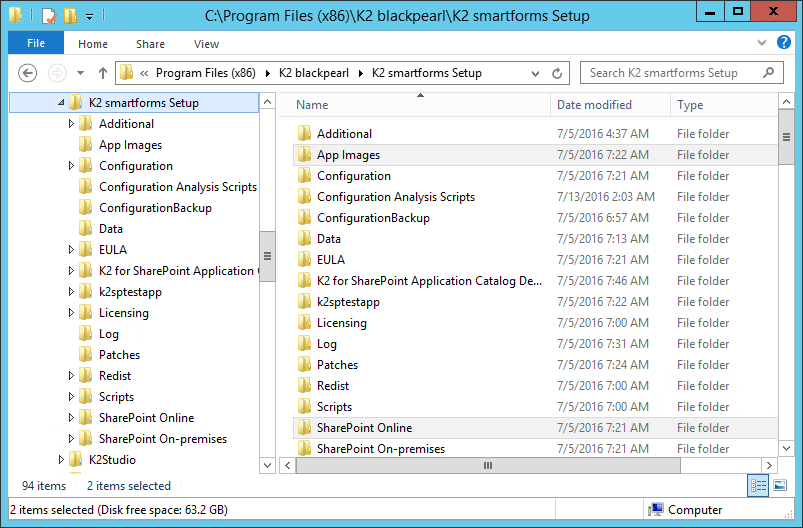Click Configuration Analysis Scripts folder icon in list
This screenshot has height=528, width=803.
tap(305, 197)
